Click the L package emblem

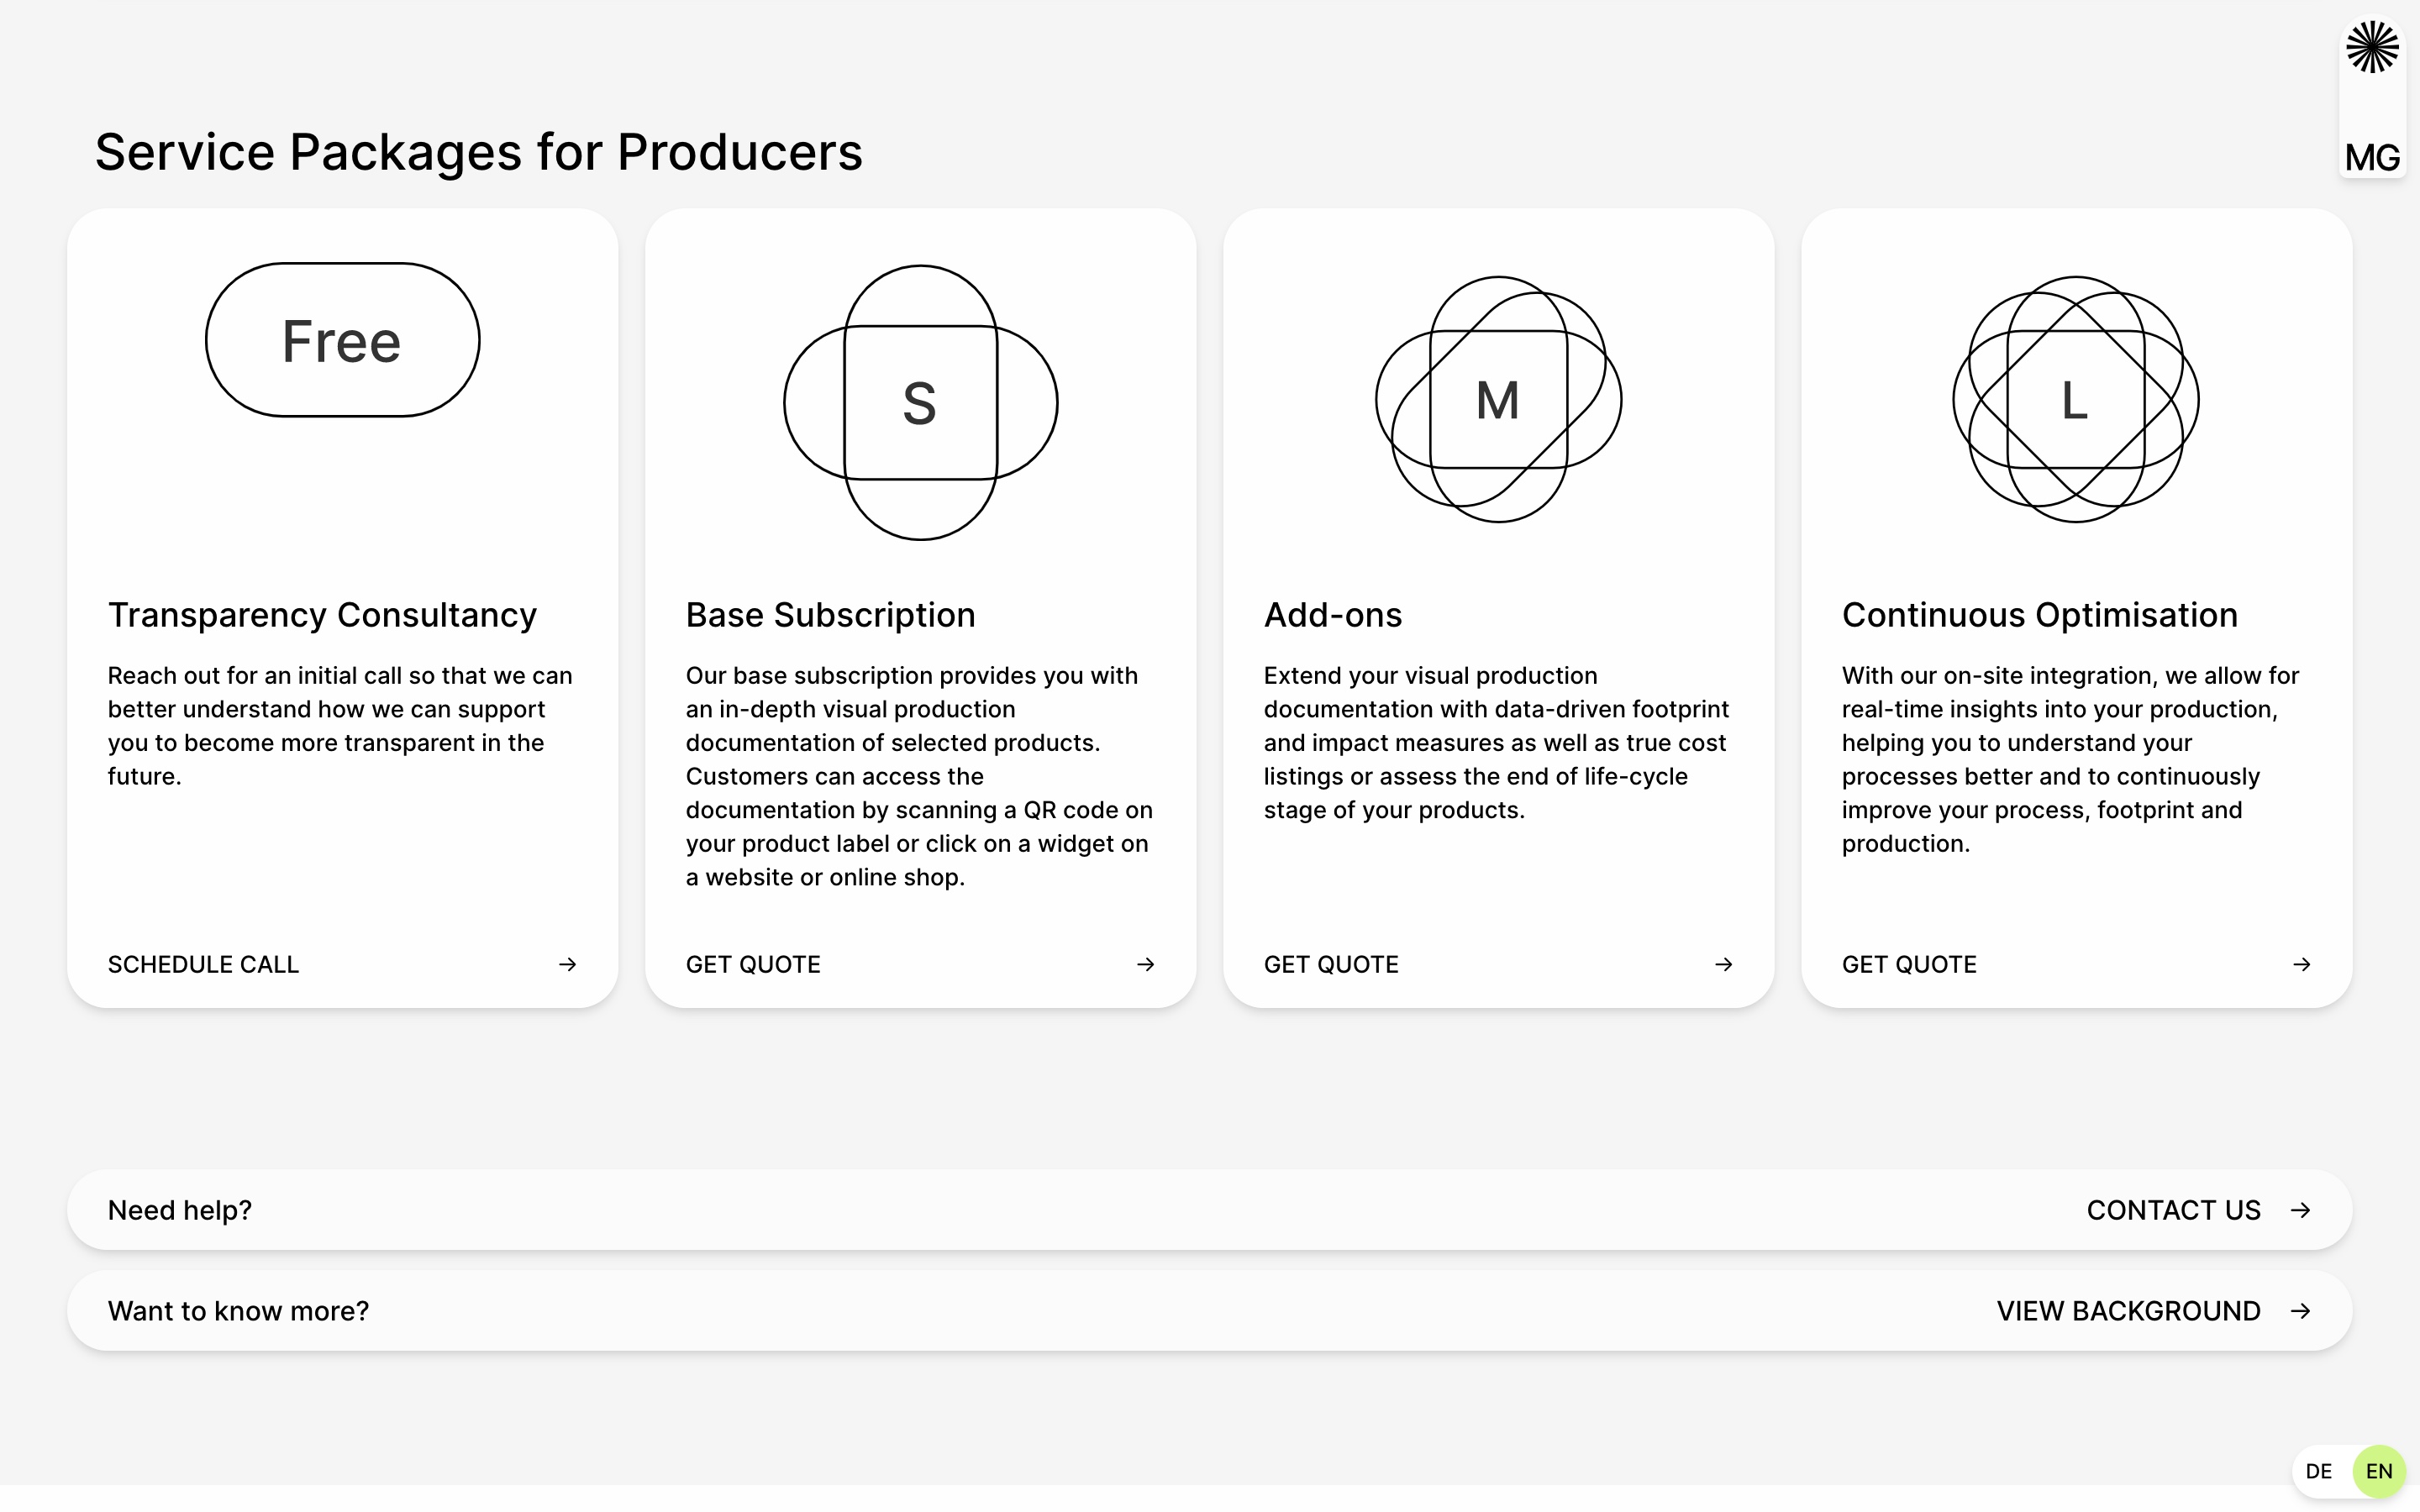click(x=2075, y=399)
